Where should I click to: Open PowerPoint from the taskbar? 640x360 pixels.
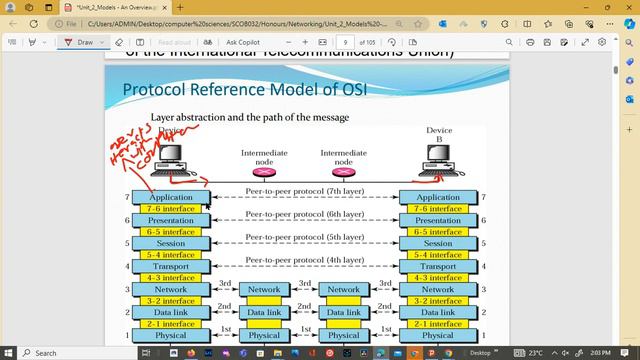(x=431, y=353)
